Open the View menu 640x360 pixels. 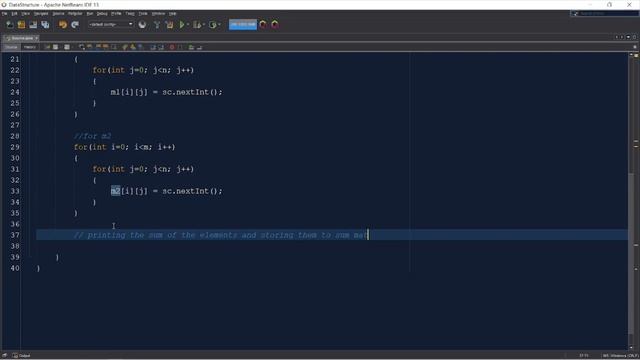tap(25, 13)
